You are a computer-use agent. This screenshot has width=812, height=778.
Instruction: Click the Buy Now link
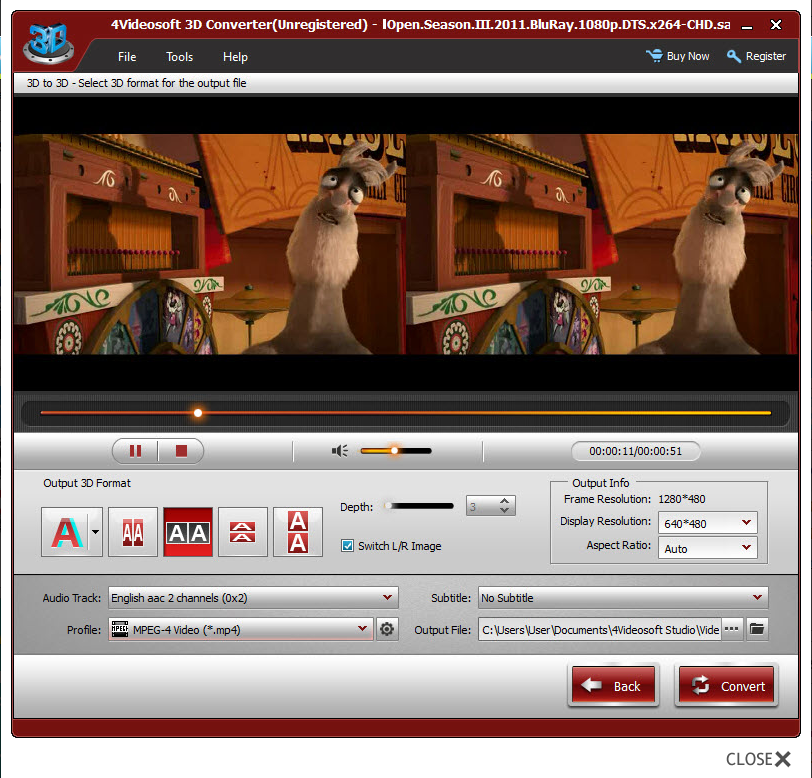(x=678, y=56)
